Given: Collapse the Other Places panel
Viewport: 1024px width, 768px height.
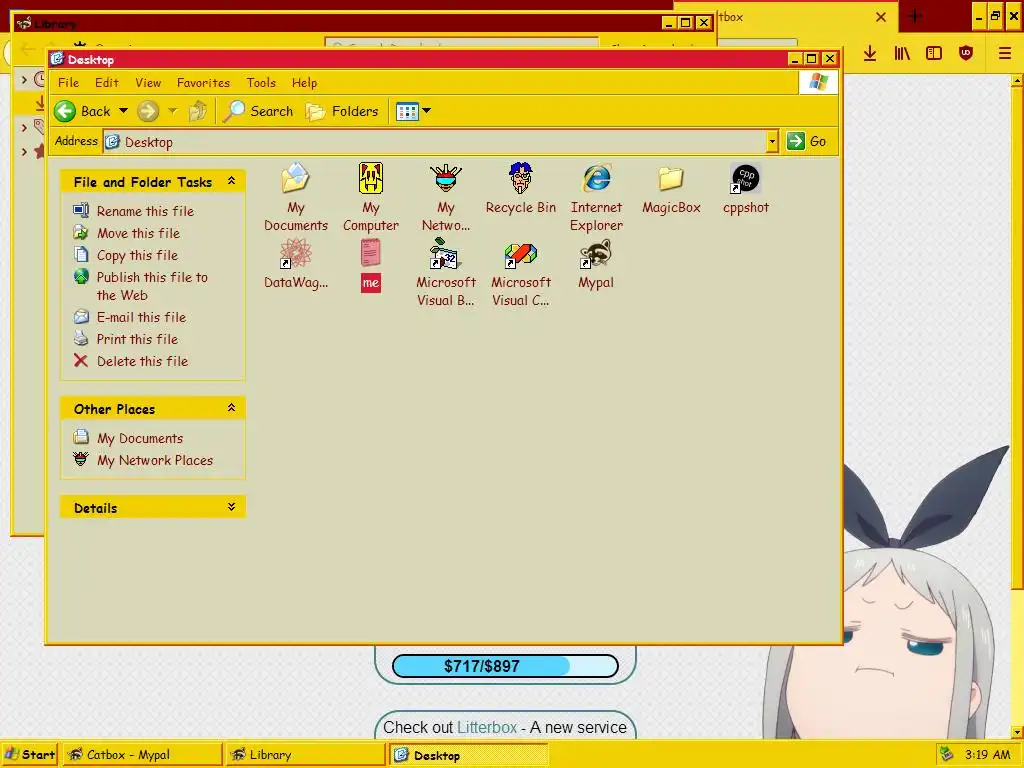Looking at the screenshot, I should (231, 408).
